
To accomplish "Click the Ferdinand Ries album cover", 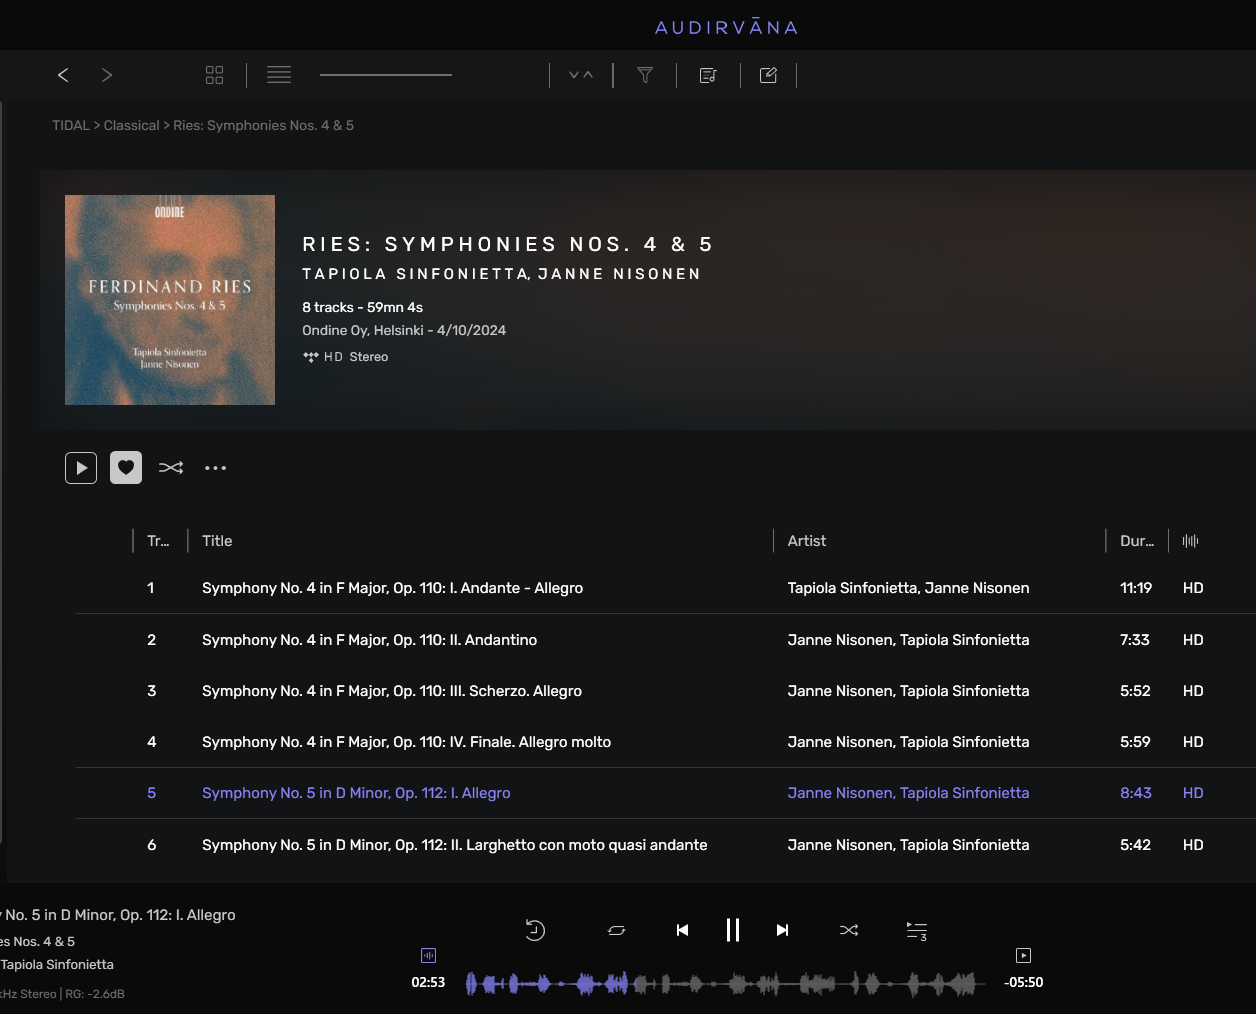I will pyautogui.click(x=170, y=300).
